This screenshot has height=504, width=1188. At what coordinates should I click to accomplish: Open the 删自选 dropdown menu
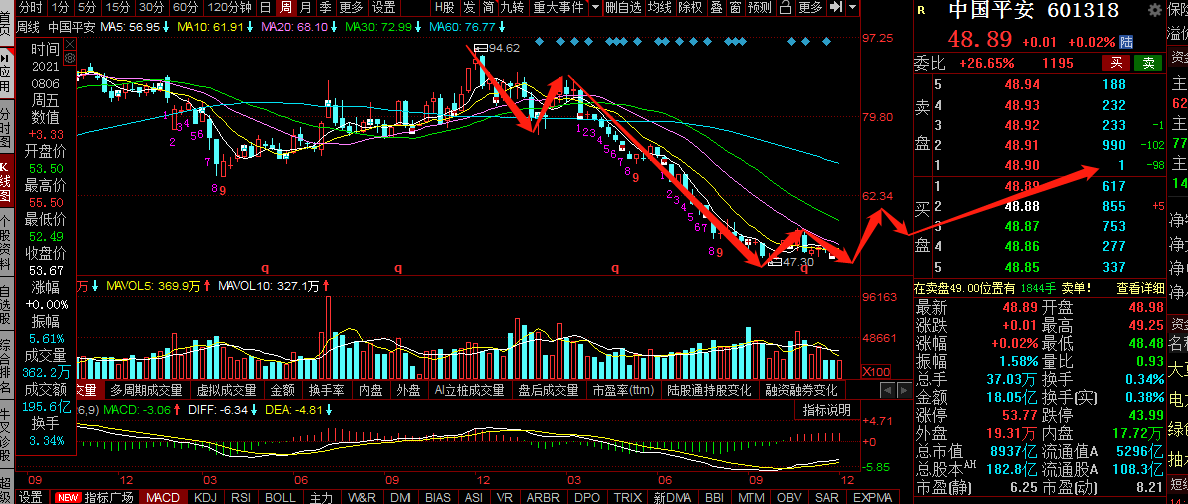pyautogui.click(x=621, y=7)
